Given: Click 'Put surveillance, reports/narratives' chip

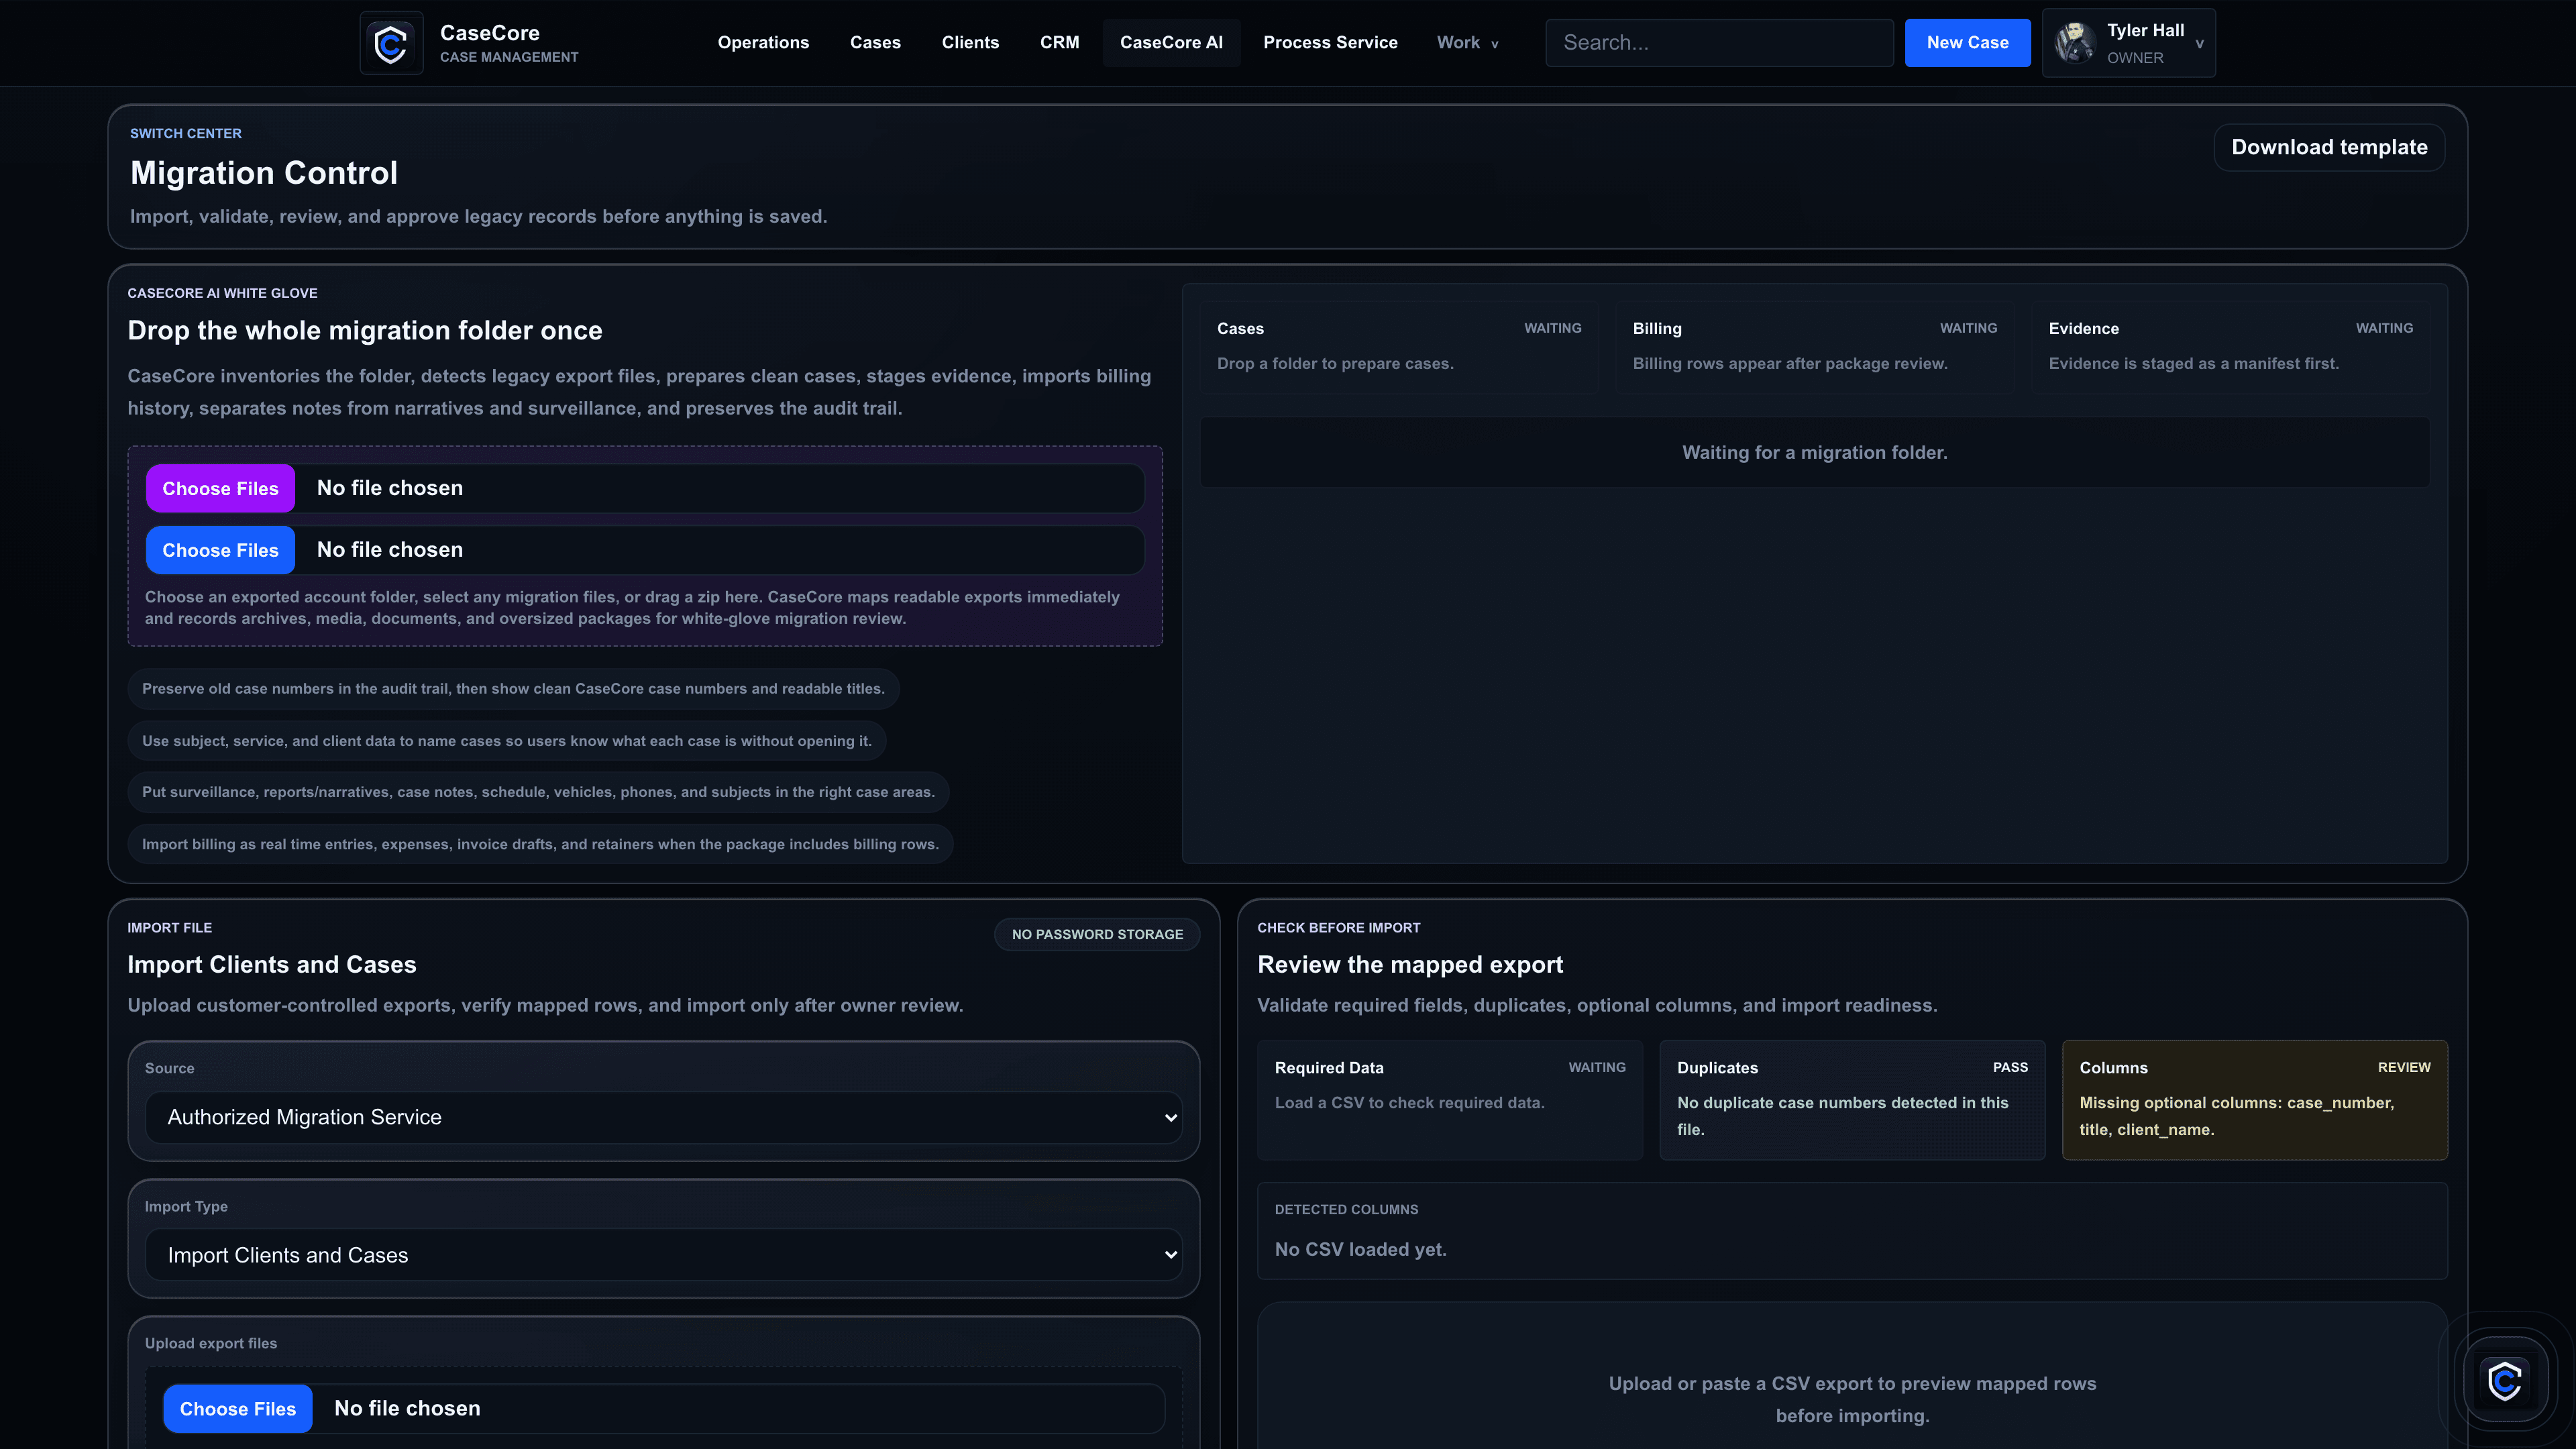Looking at the screenshot, I should point(538,792).
